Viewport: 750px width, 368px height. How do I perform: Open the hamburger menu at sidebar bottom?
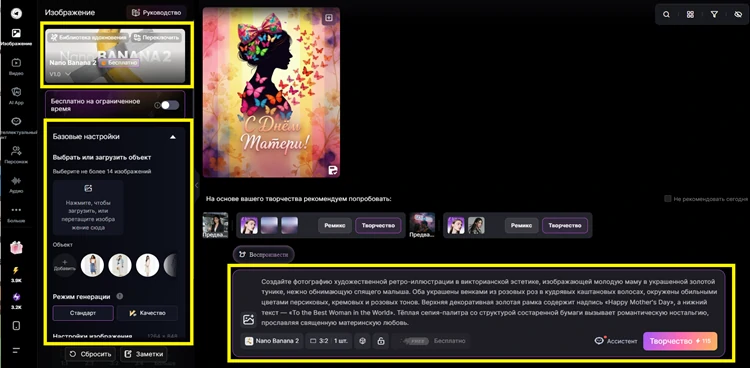(16, 350)
